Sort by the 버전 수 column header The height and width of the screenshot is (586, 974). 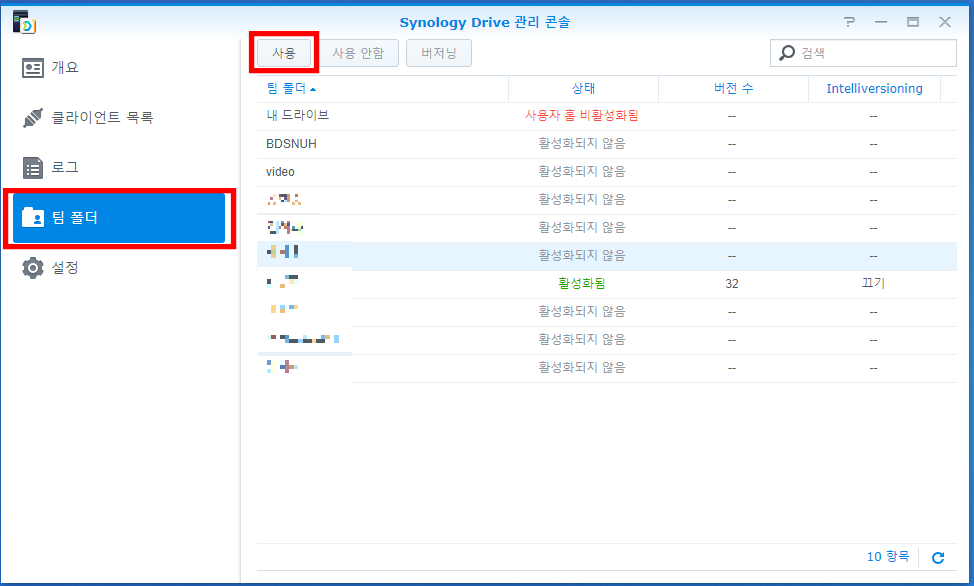pos(733,89)
